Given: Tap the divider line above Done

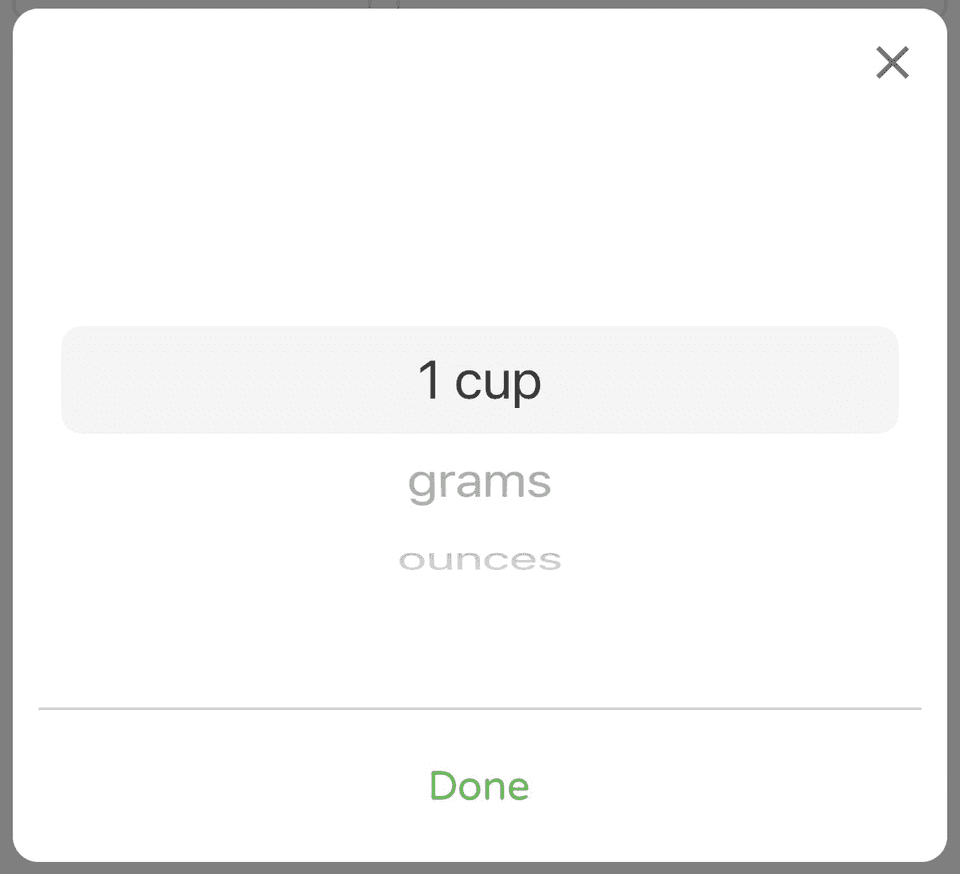Looking at the screenshot, I should (479, 708).
